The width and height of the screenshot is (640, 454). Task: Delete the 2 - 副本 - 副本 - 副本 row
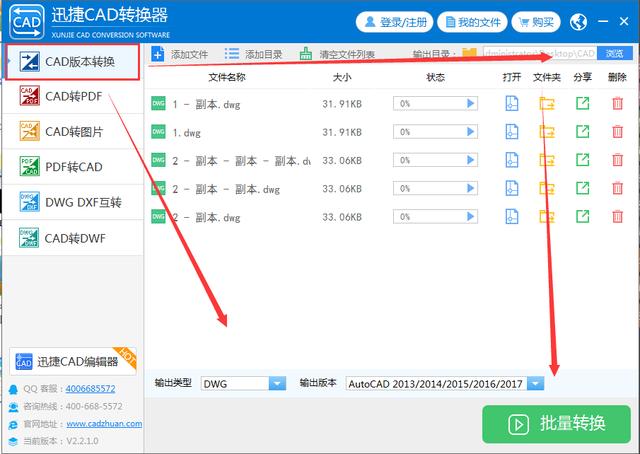click(618, 160)
